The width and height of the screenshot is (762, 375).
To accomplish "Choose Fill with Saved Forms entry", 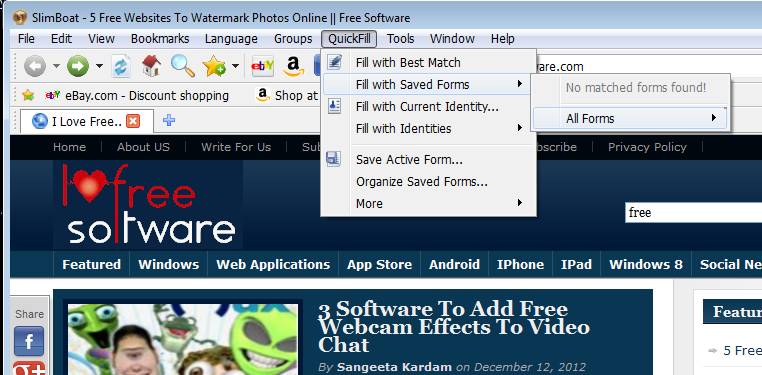I will tap(427, 85).
